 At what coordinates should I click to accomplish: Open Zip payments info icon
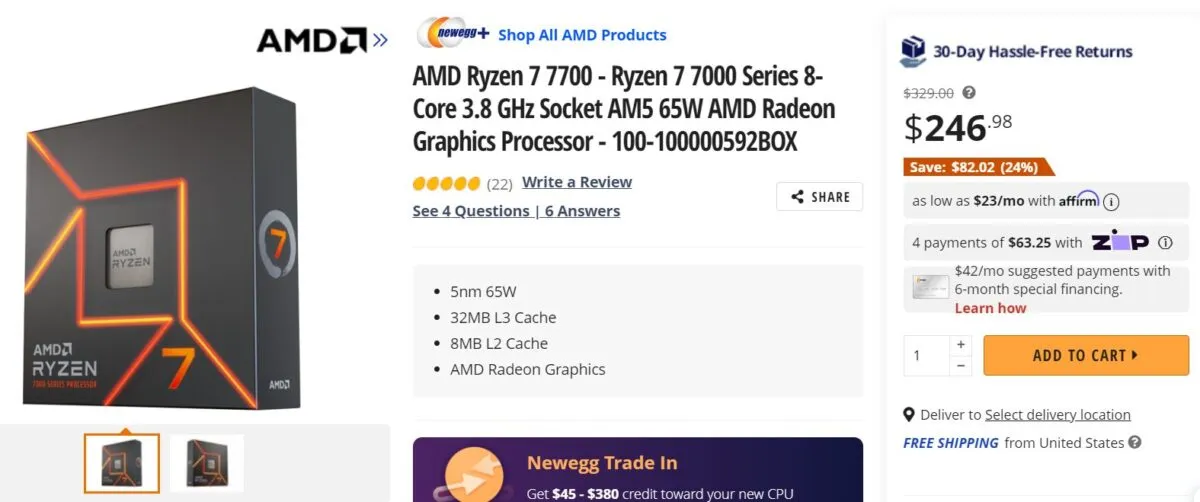coord(1165,243)
